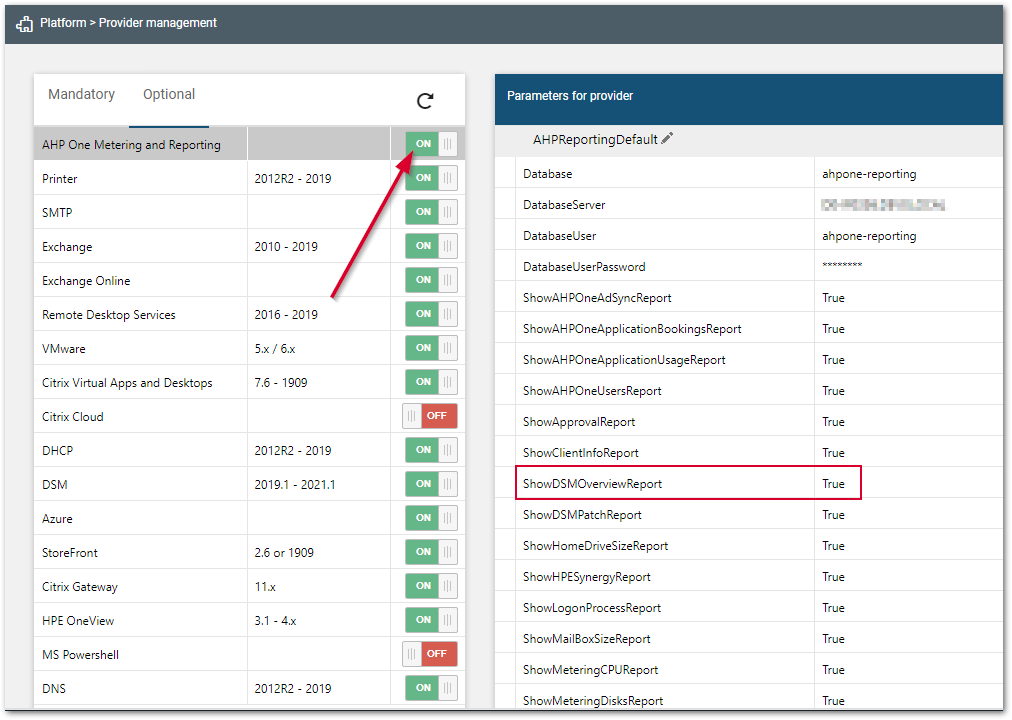Select the SMTP provider name
This screenshot has height=720, width=1012.
[57, 213]
